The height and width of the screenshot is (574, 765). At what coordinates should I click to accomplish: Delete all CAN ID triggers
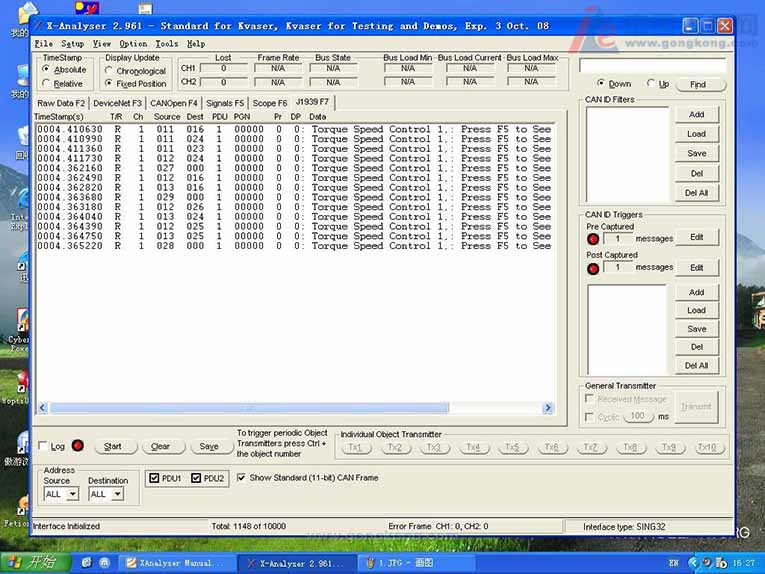coord(697,365)
